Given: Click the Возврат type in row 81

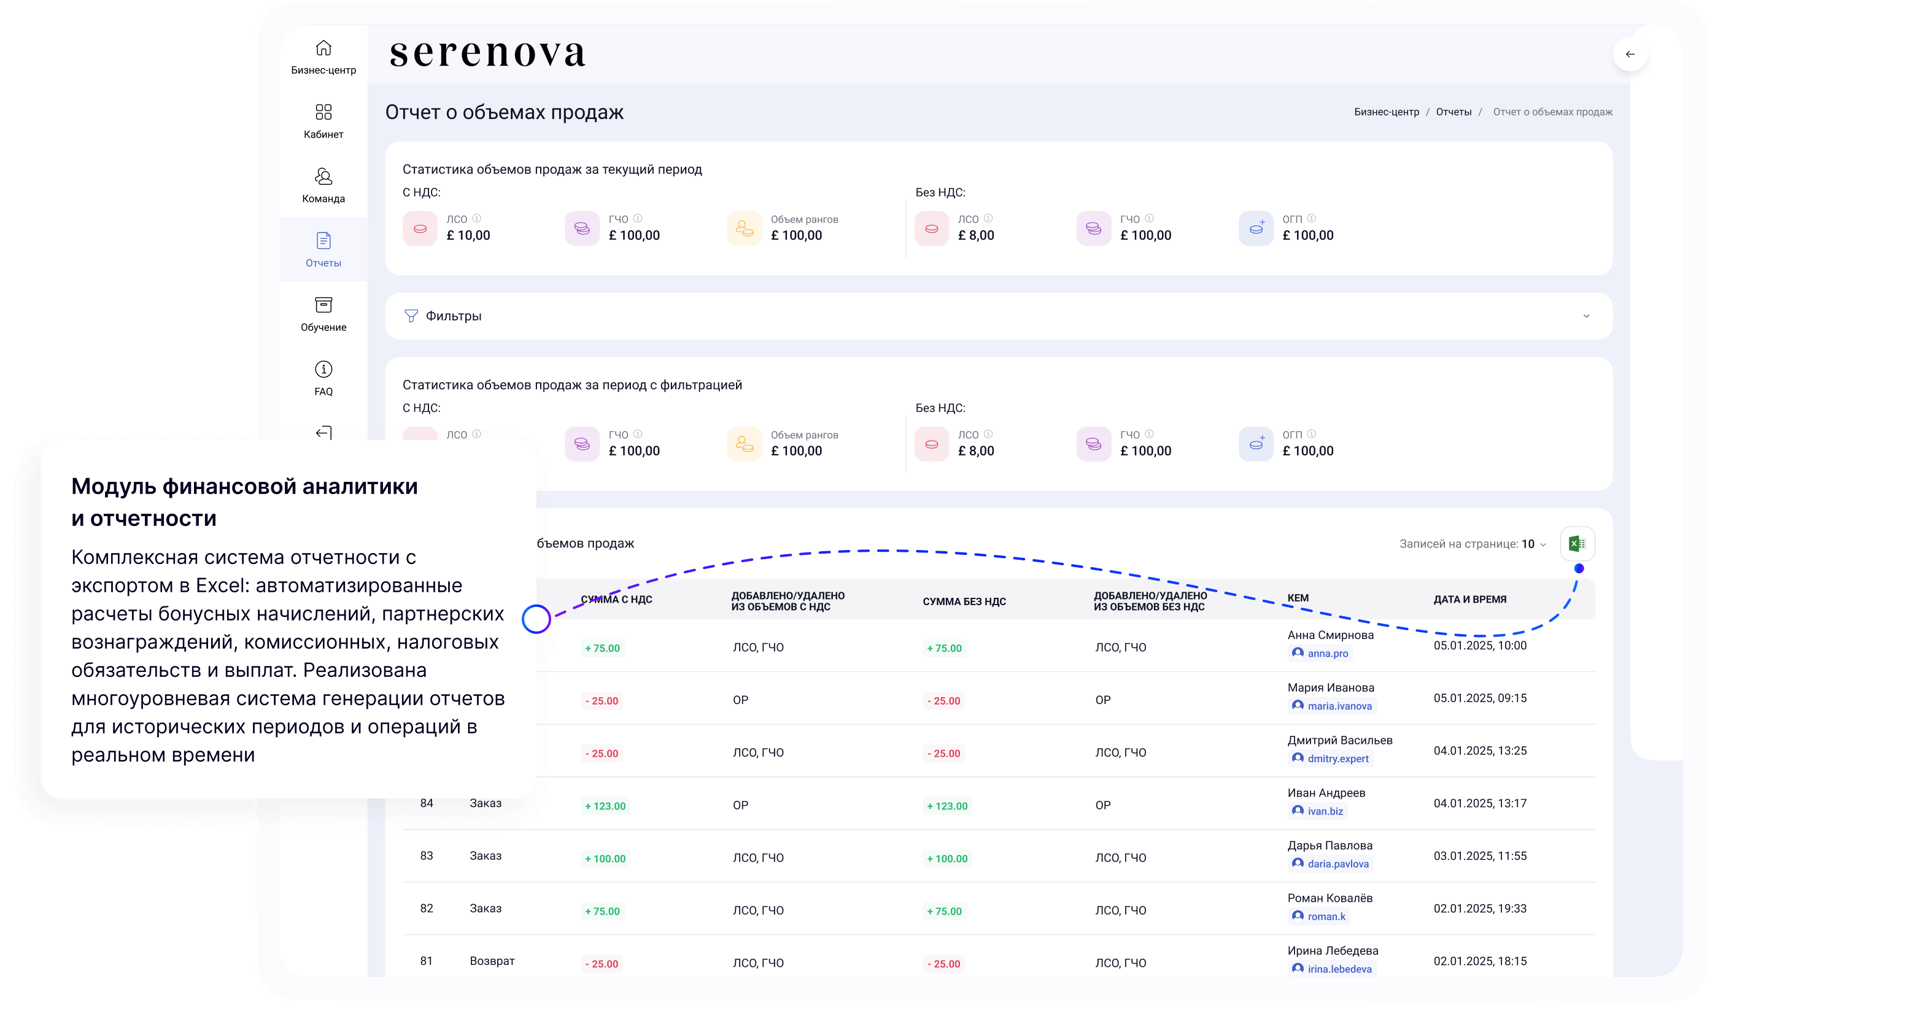Looking at the screenshot, I should click(x=492, y=961).
